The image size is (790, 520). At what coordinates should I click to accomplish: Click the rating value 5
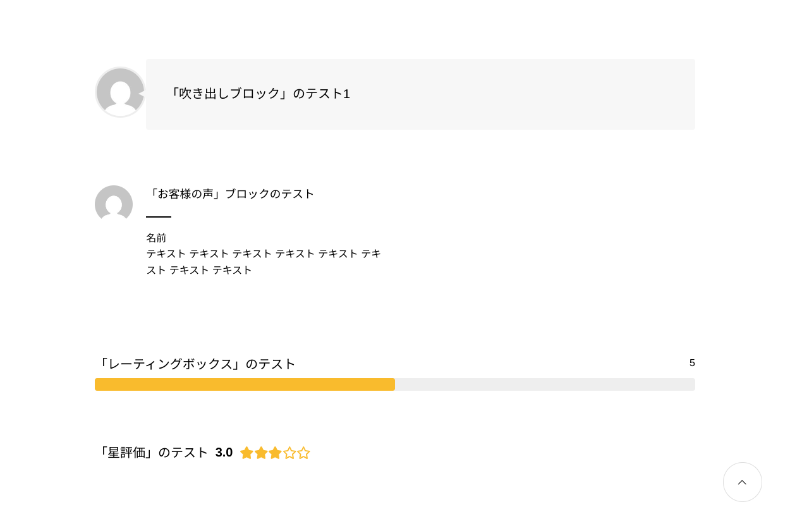(692, 363)
